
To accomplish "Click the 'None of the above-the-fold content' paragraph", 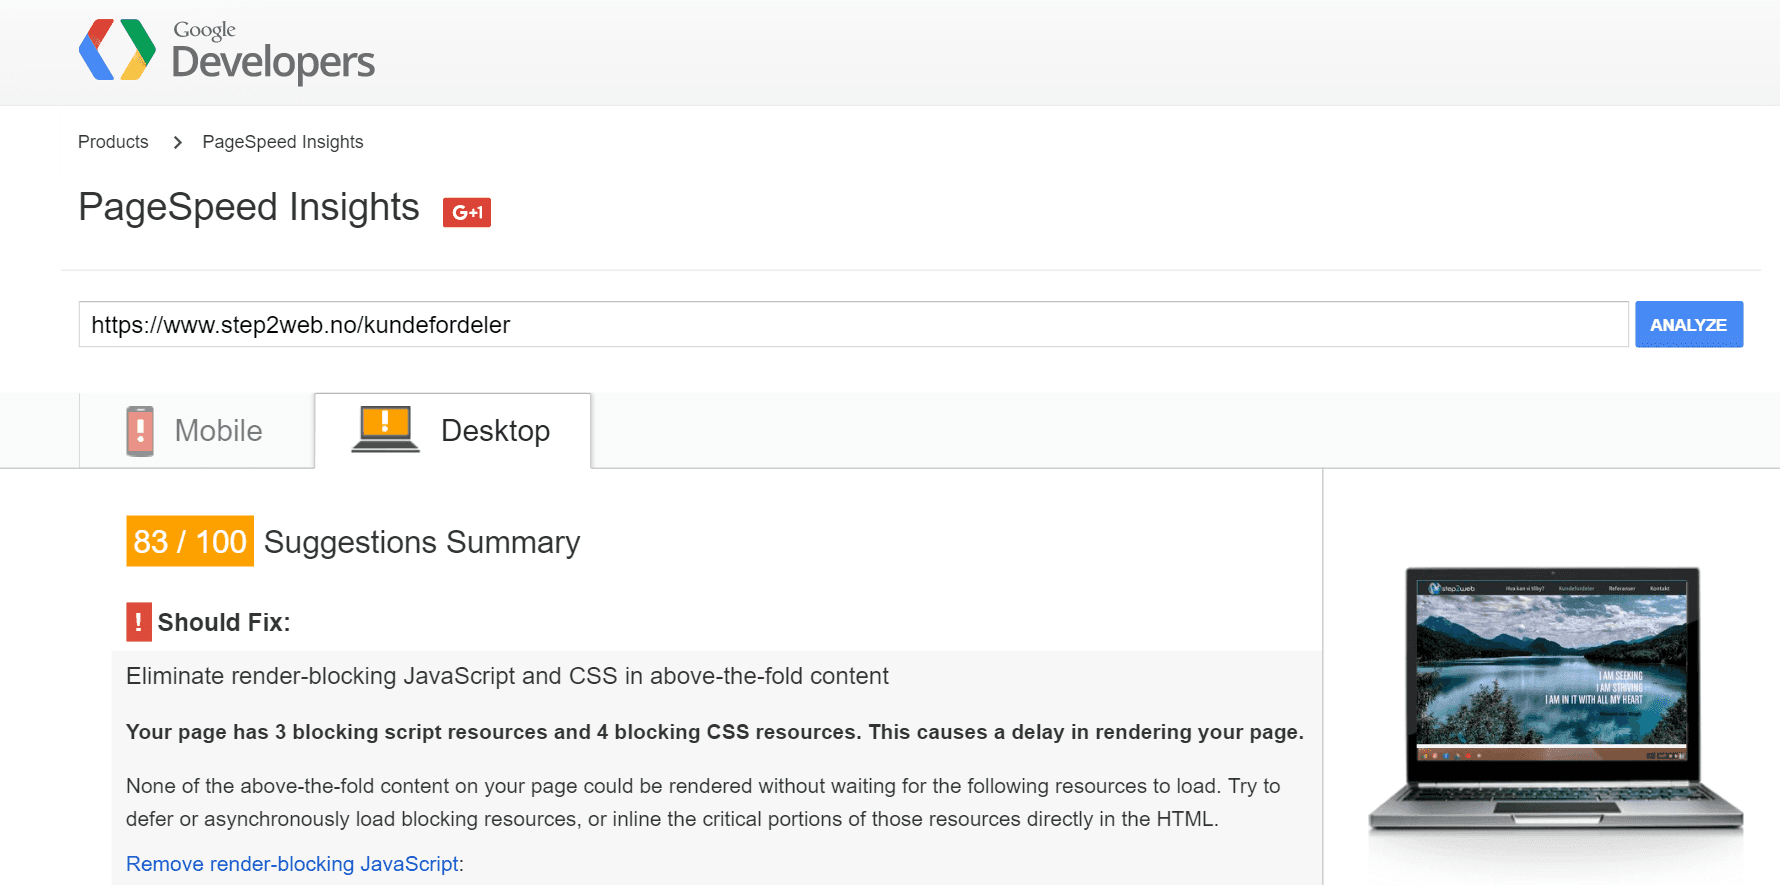I will tap(703, 802).
